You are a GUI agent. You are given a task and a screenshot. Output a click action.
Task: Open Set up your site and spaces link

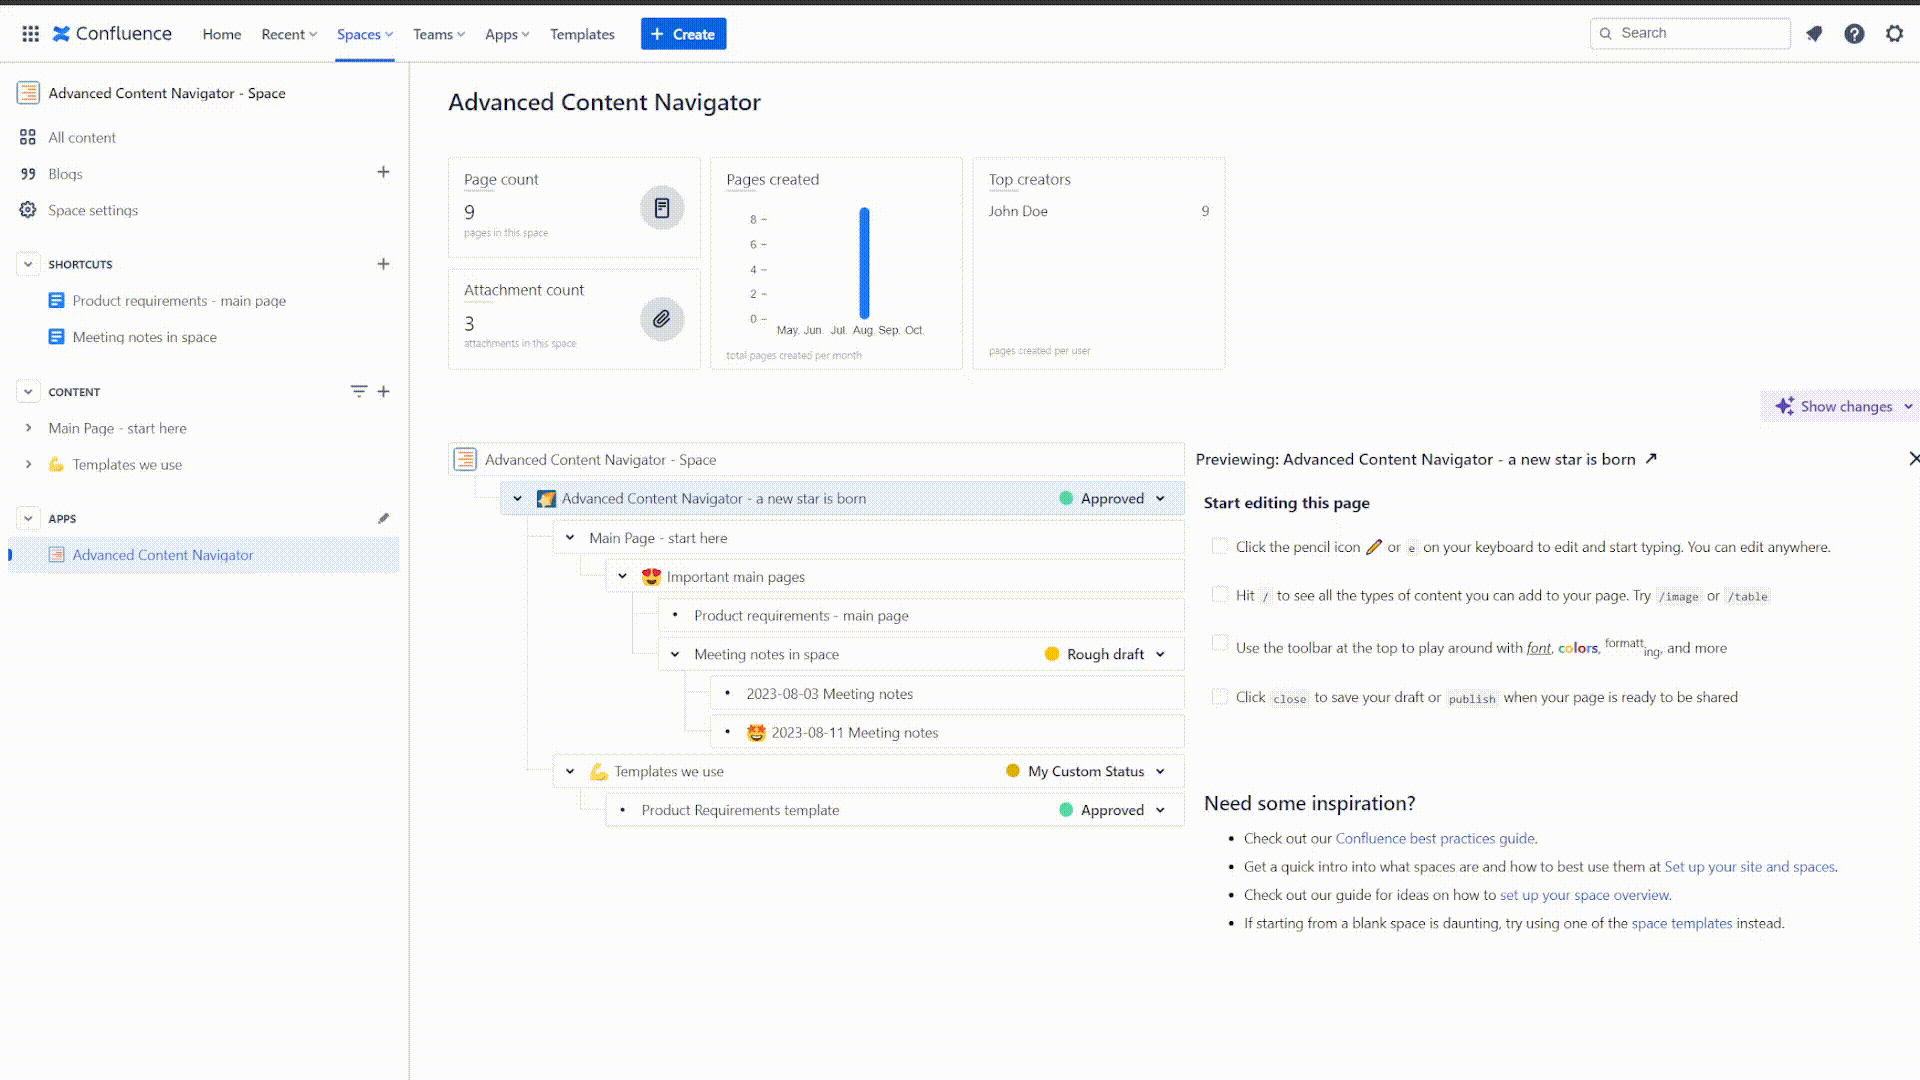tap(1750, 867)
